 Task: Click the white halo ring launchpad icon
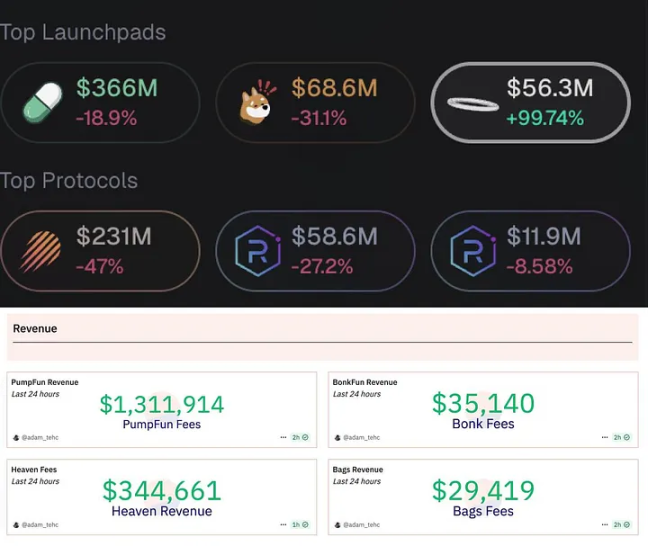[473, 104]
